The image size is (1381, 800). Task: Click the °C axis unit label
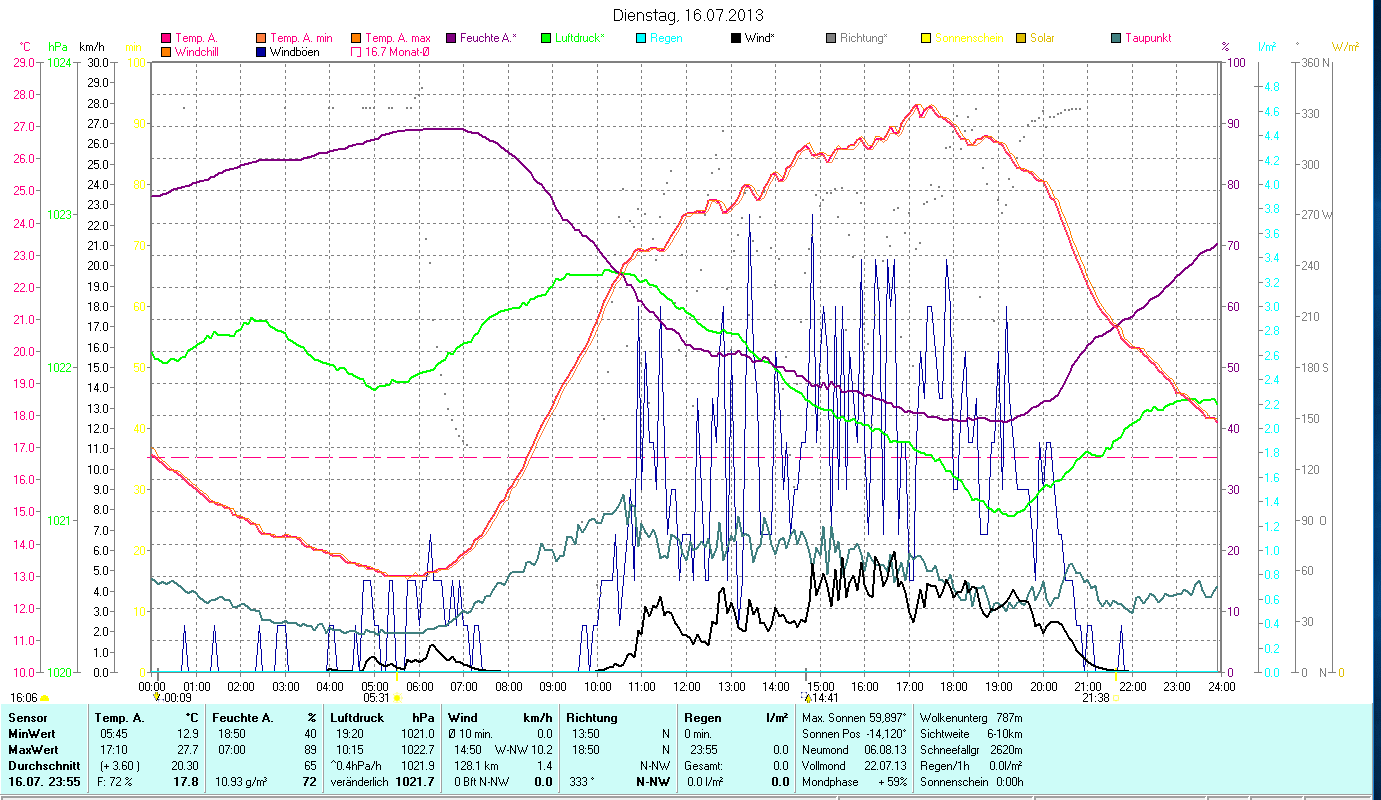click(25, 47)
